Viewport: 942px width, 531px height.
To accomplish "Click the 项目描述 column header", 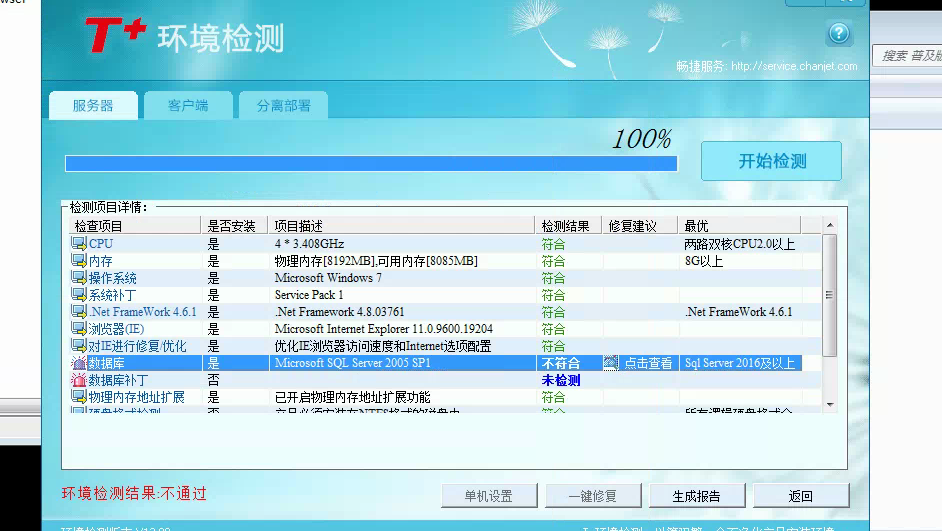I will pyautogui.click(x=401, y=226).
